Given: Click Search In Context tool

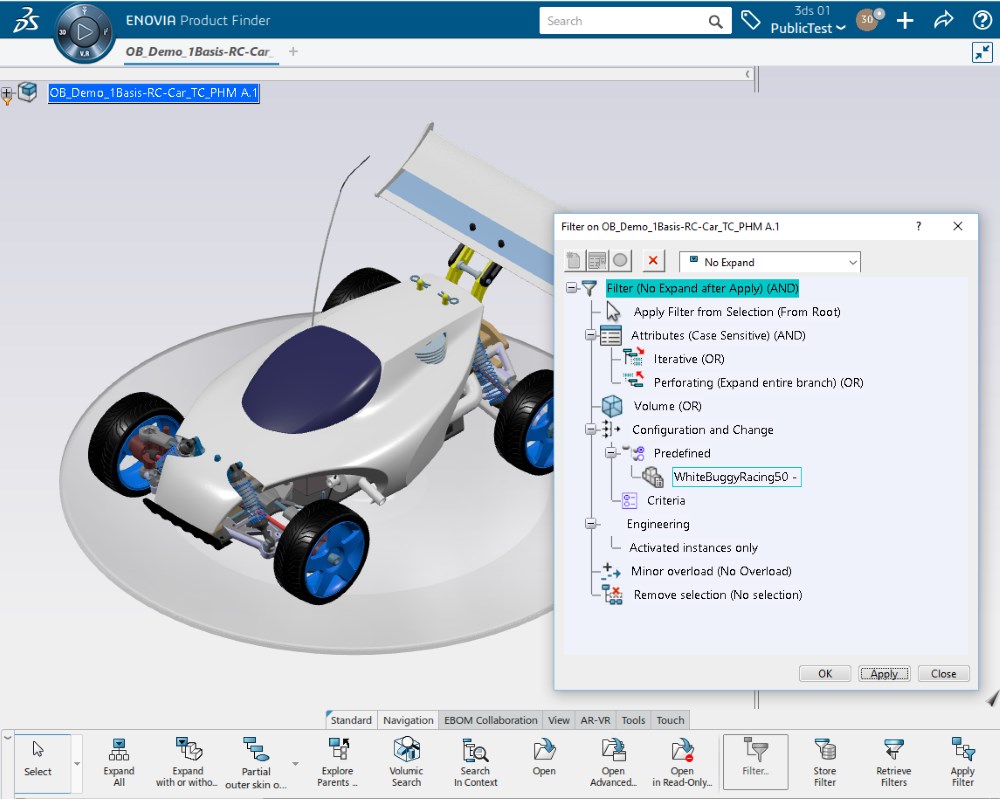Looking at the screenshot, I should point(475,763).
